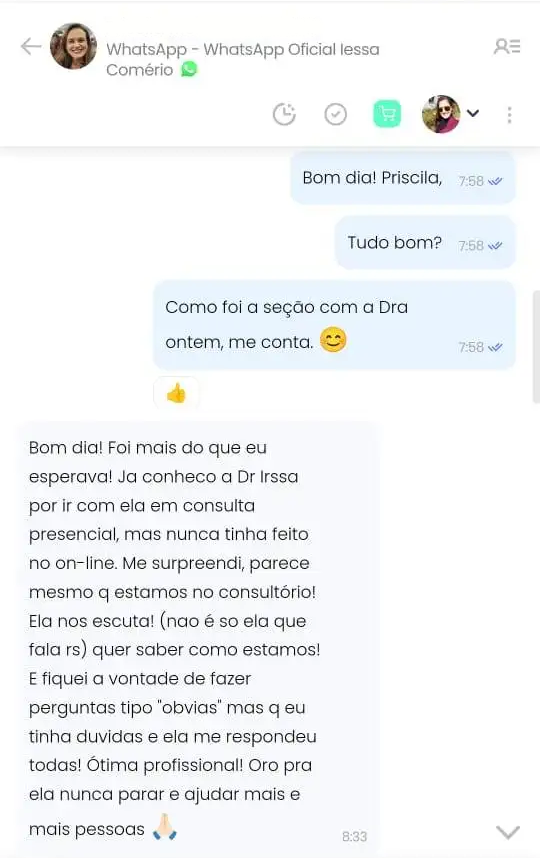This screenshot has height=858, width=540.
Task: Click the thumbs up reaction
Action: point(176,393)
